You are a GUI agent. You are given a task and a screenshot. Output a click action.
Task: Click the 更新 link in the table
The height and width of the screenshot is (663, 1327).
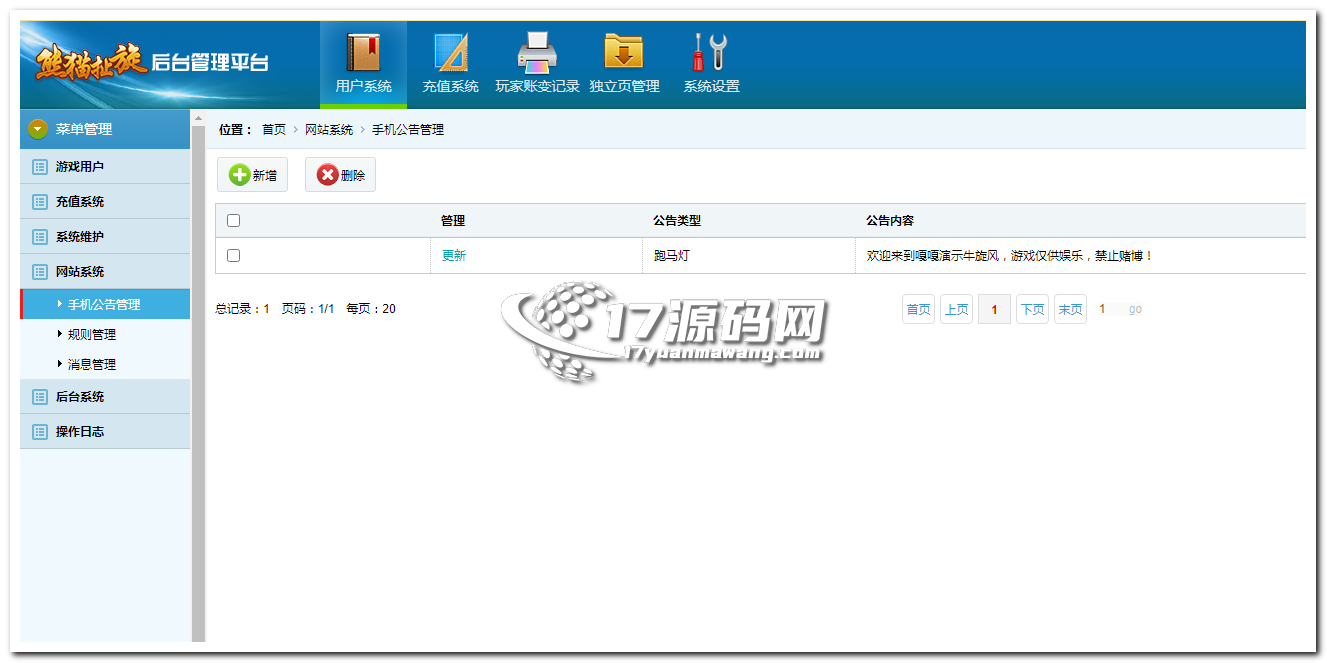click(x=454, y=256)
